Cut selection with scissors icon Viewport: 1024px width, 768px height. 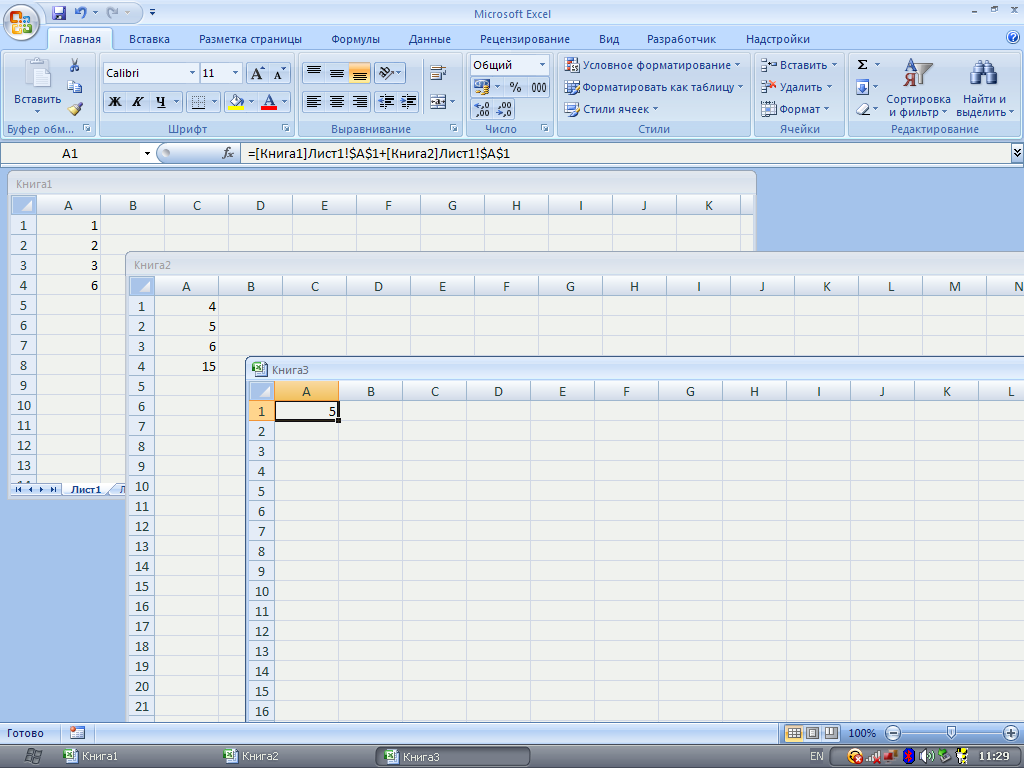(74, 65)
